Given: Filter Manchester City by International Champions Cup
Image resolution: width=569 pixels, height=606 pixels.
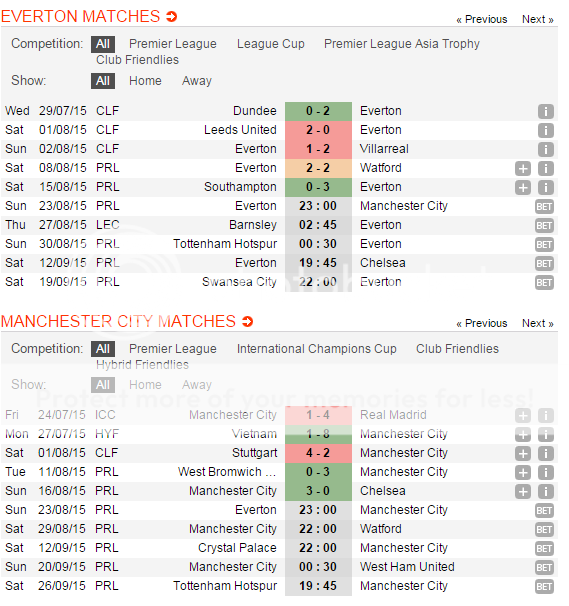Looking at the screenshot, I should [317, 349].
